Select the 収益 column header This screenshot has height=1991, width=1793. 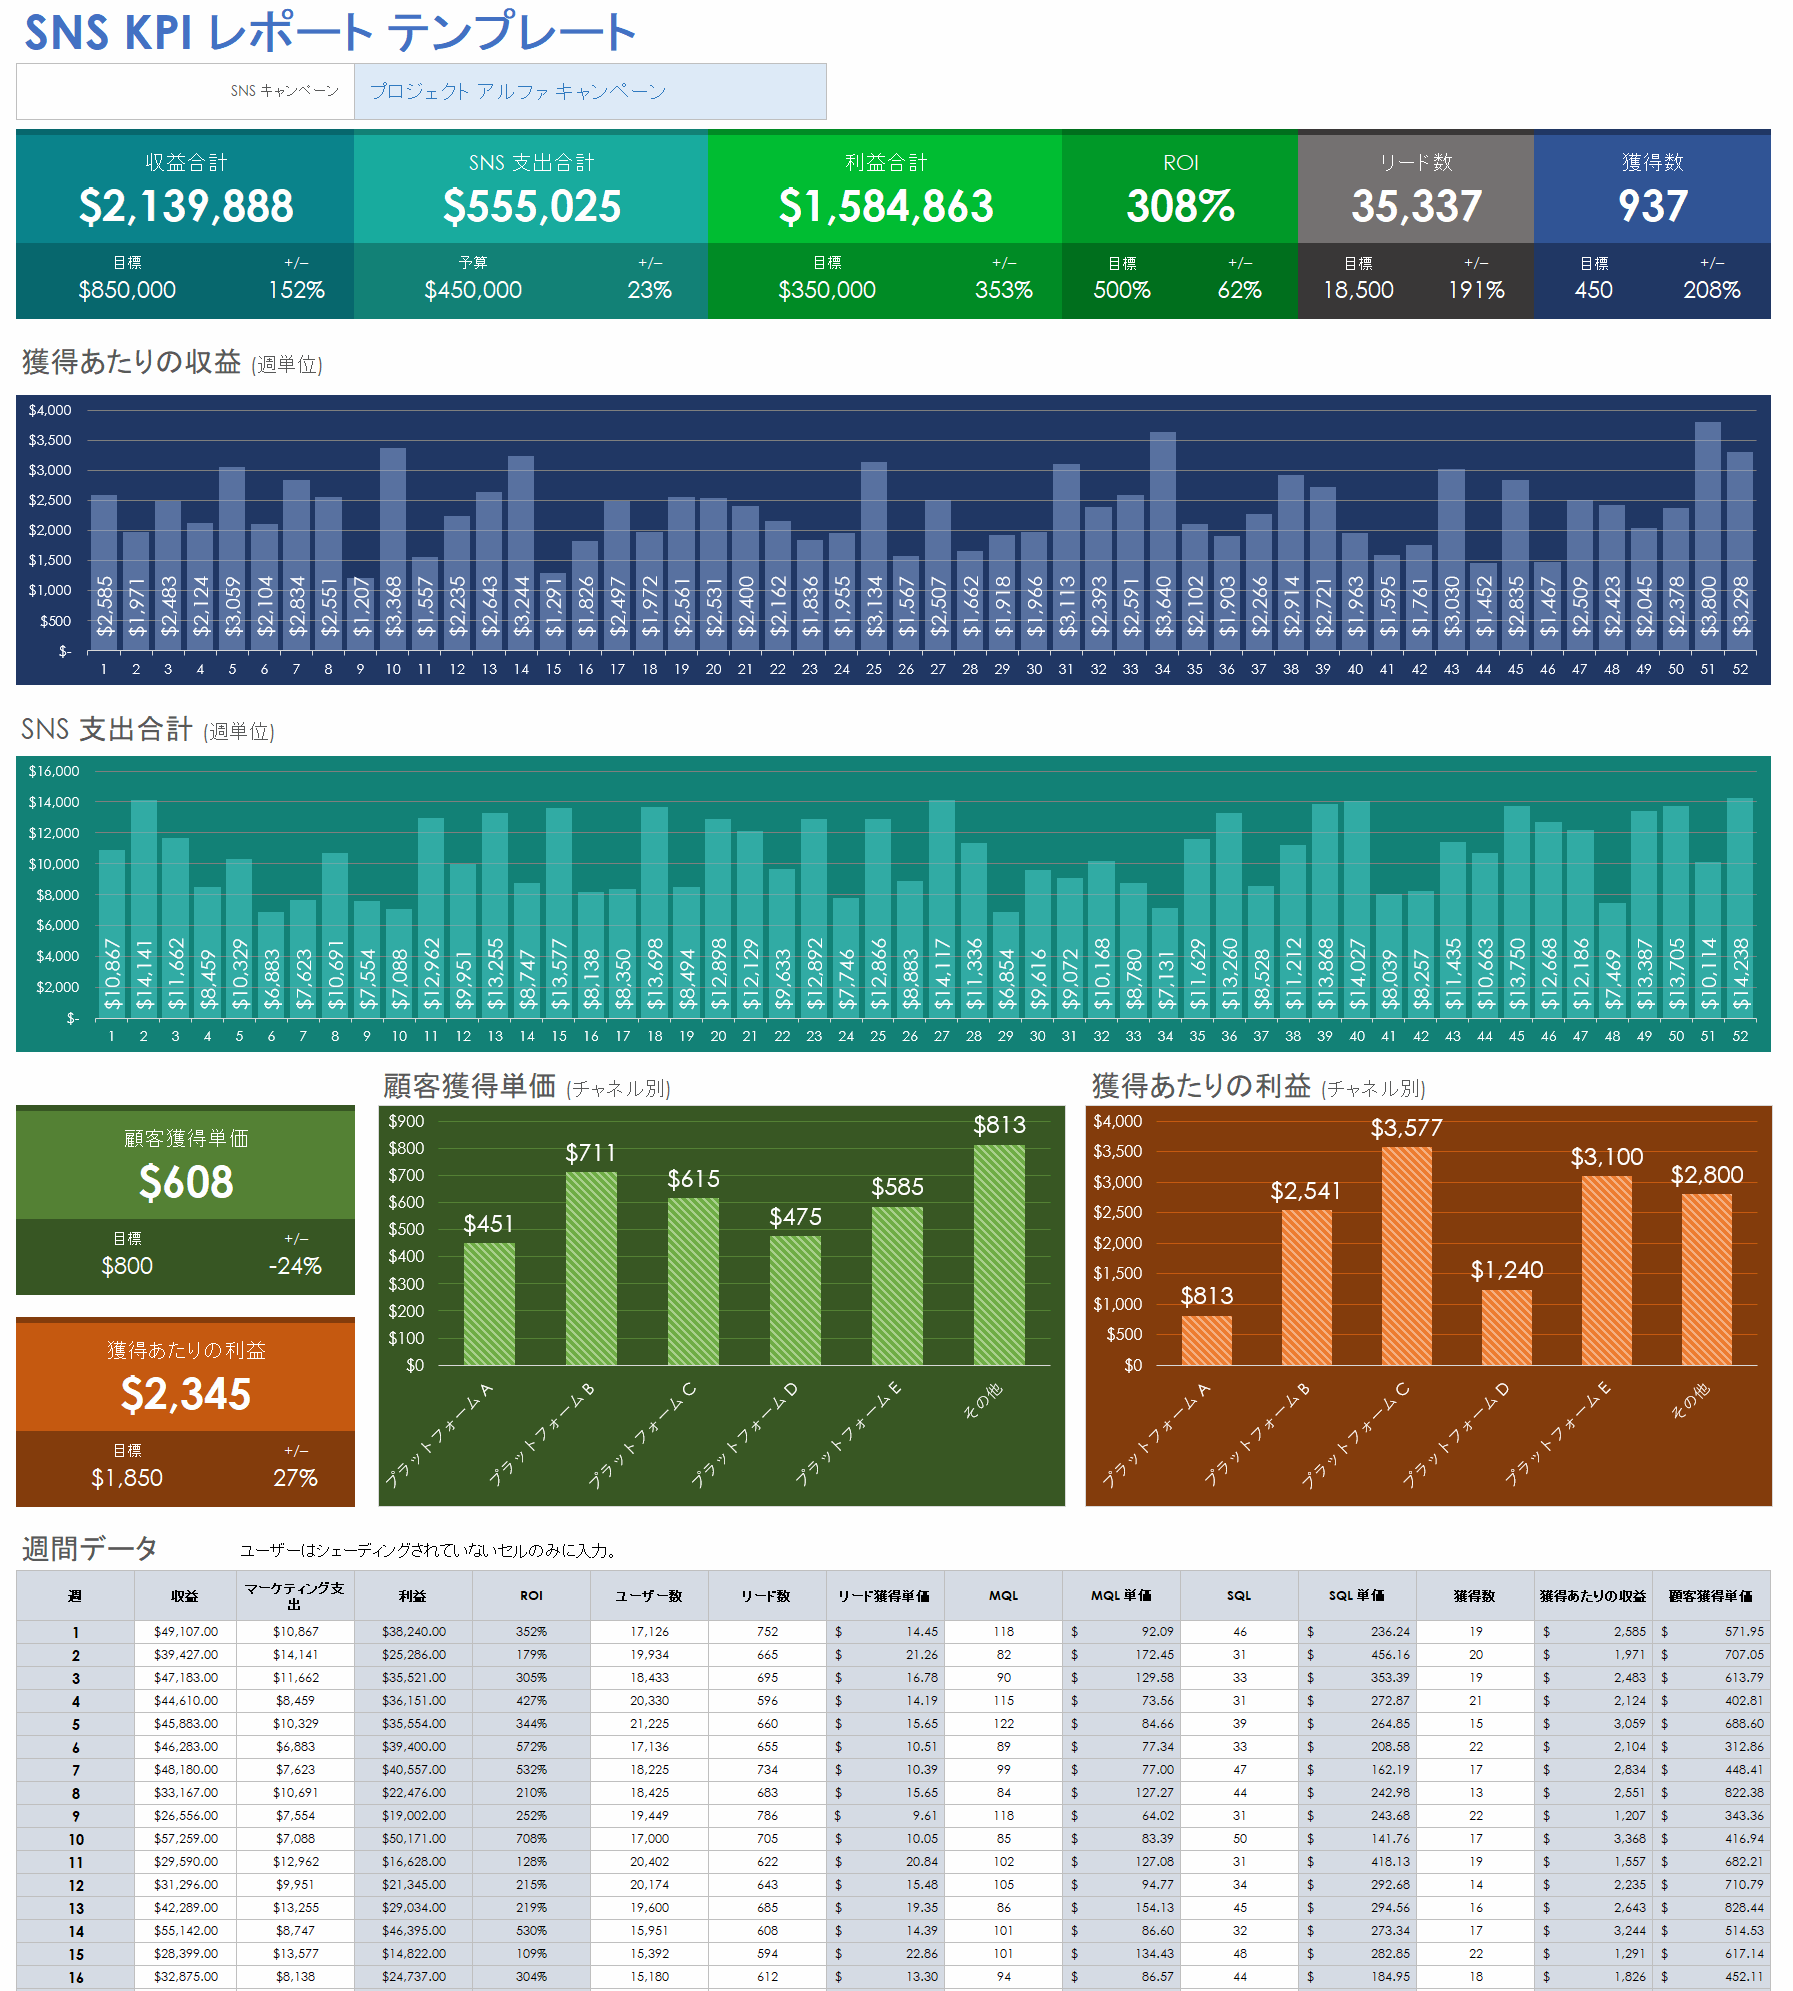[x=185, y=1596]
